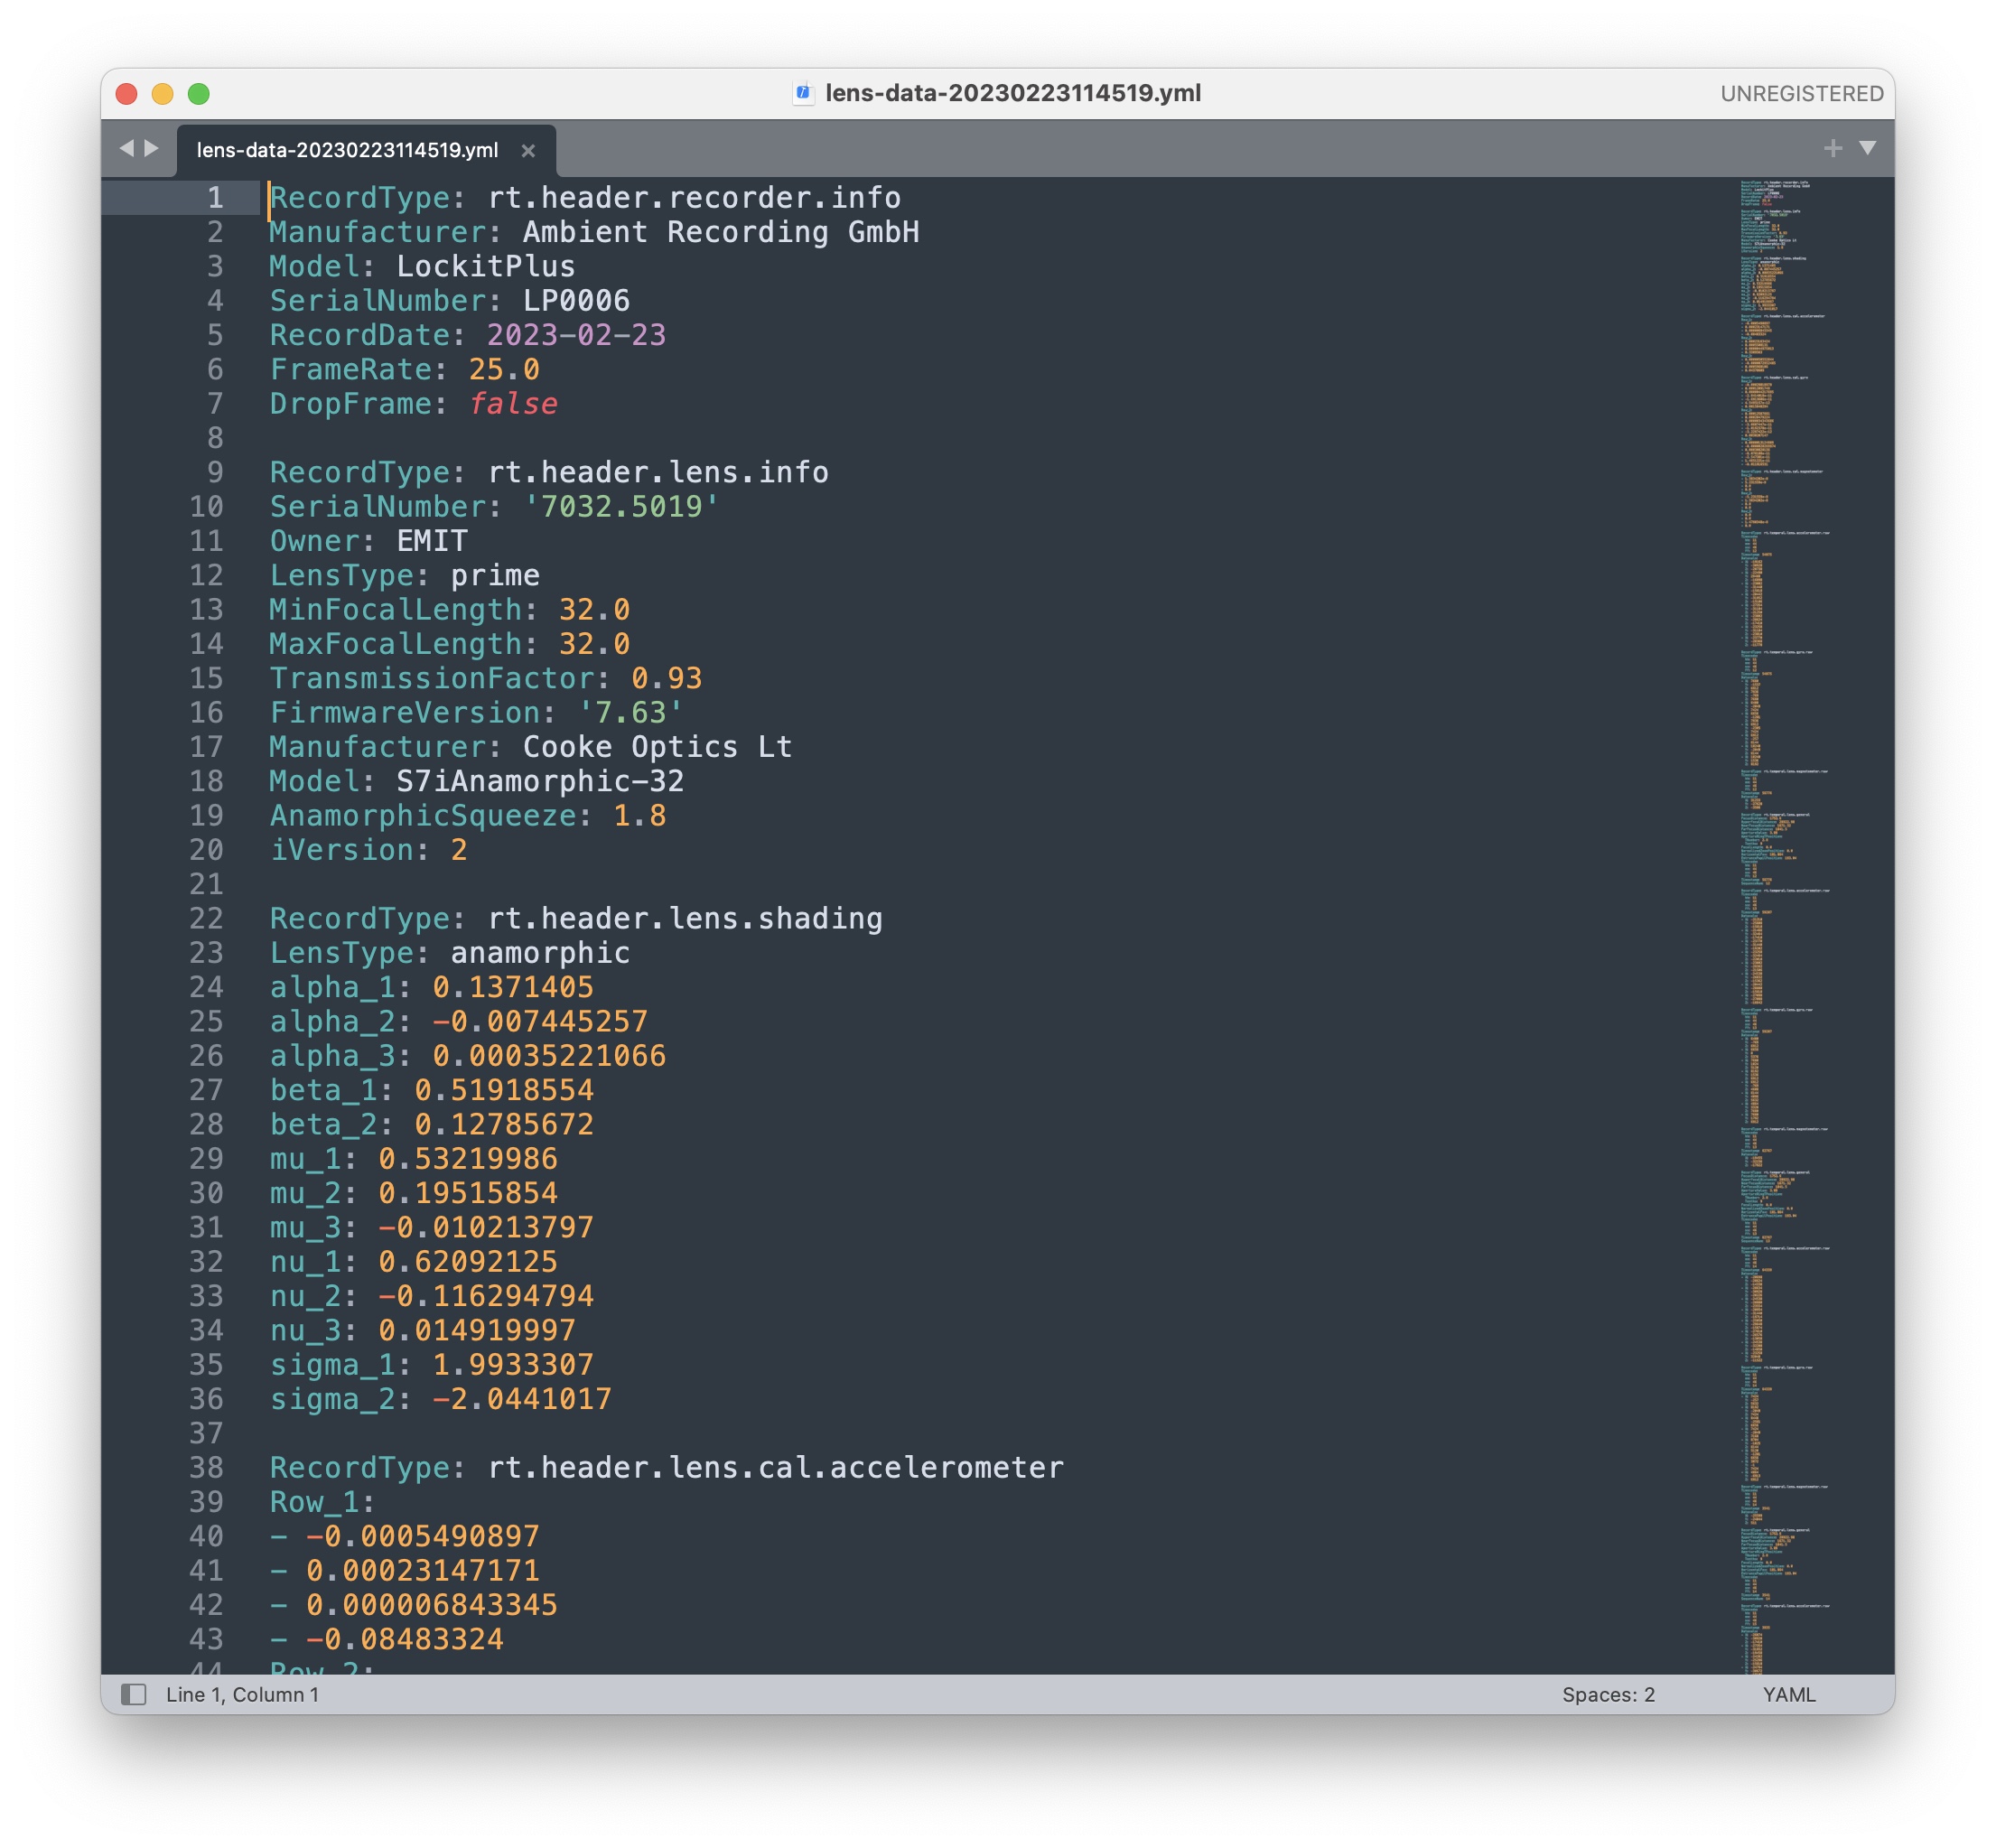Close the lens-data yml tab
The width and height of the screenshot is (1996, 1848).
click(528, 150)
